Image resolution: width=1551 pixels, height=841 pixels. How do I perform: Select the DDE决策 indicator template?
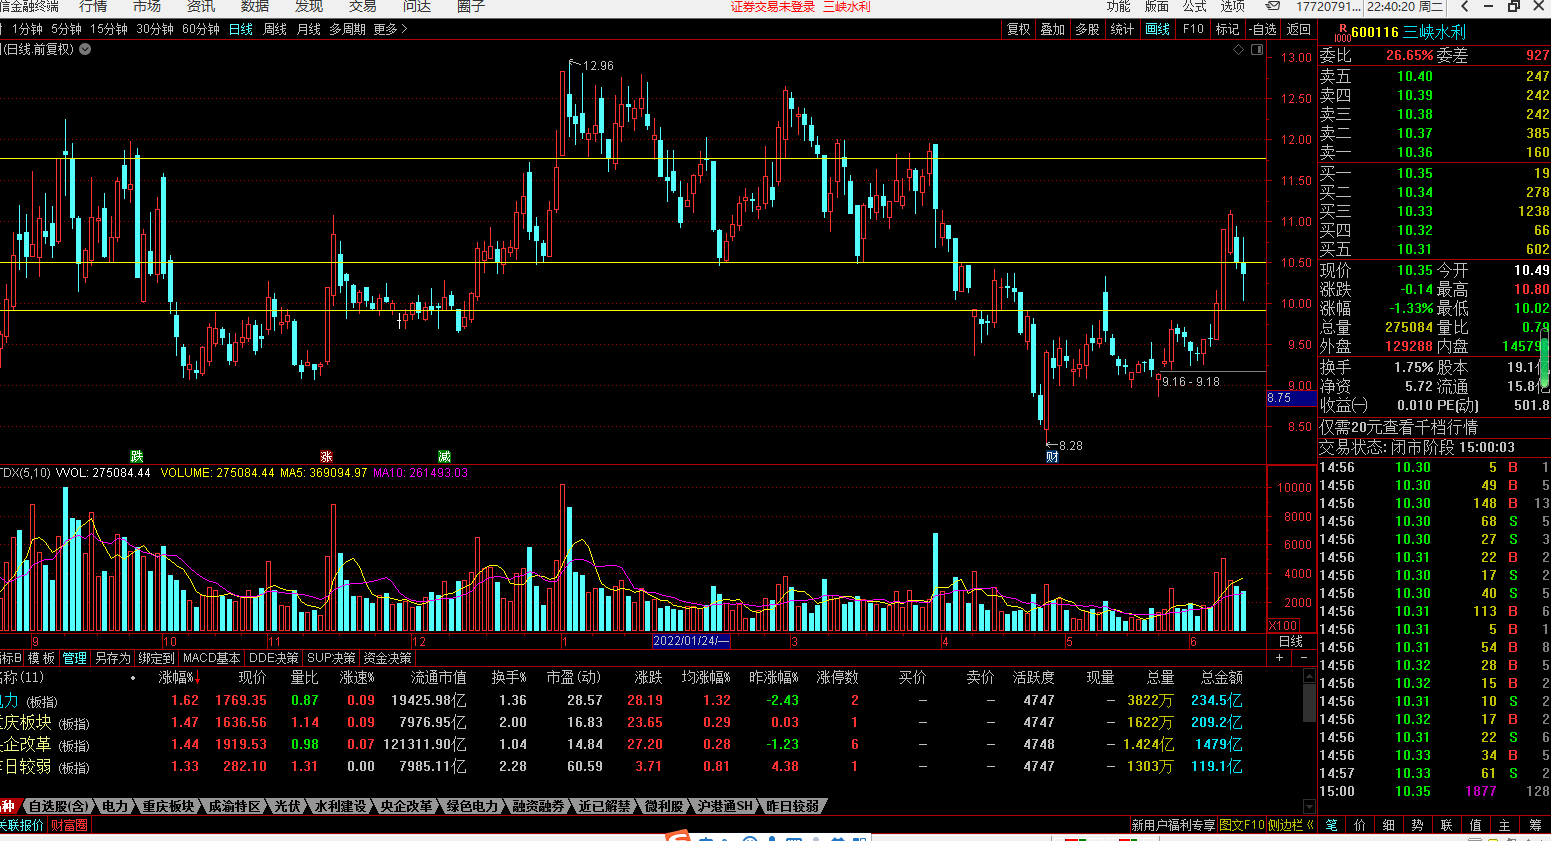(274, 658)
